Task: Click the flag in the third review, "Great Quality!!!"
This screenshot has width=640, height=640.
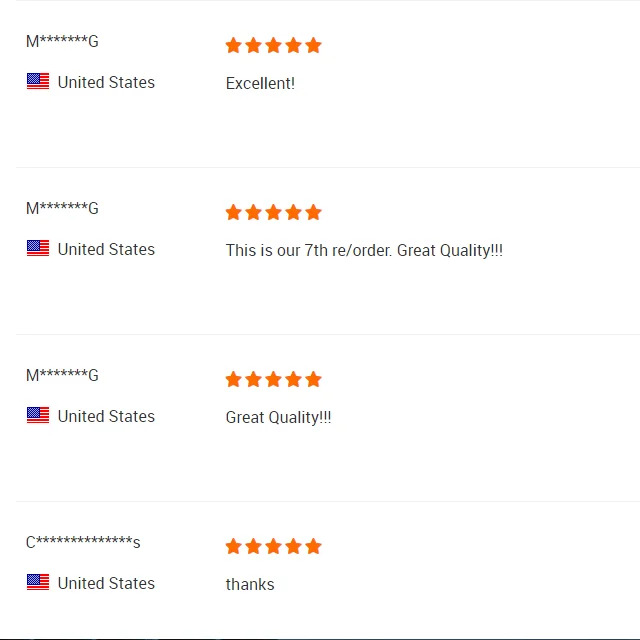Action: [38, 416]
